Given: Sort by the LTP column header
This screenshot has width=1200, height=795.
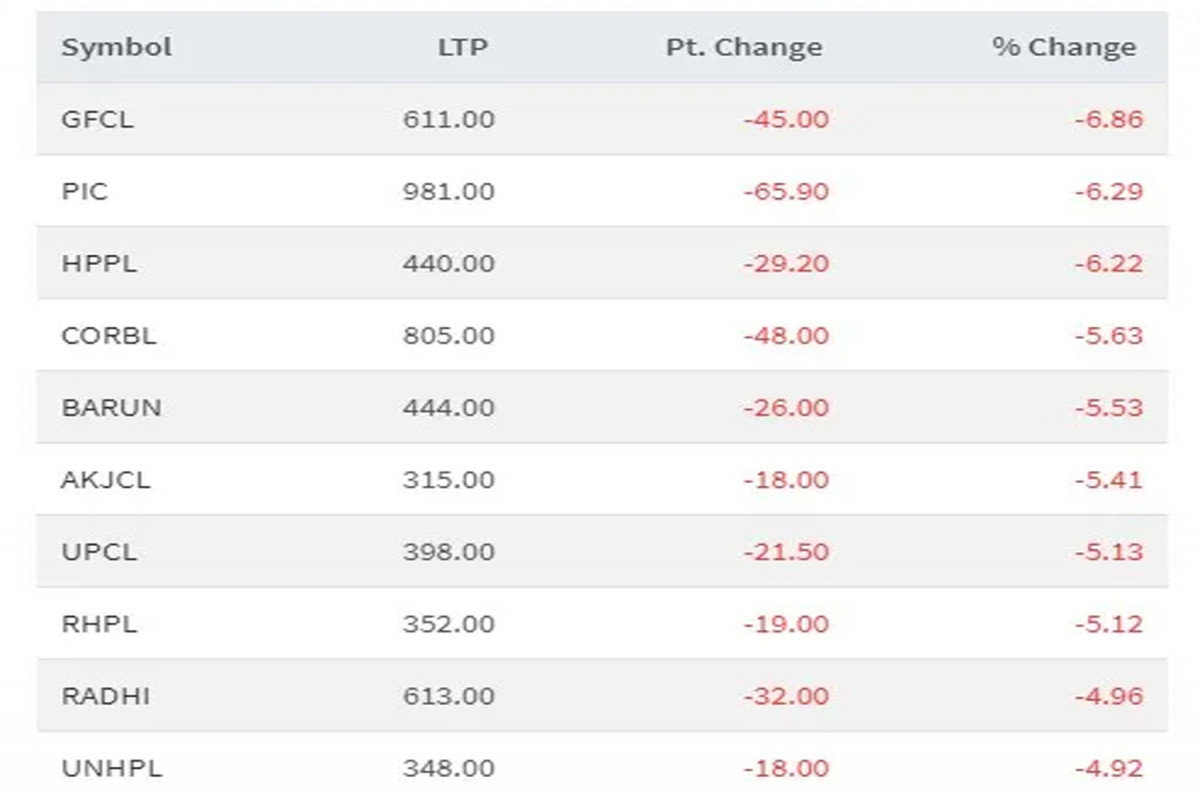Looking at the screenshot, I should click(462, 47).
